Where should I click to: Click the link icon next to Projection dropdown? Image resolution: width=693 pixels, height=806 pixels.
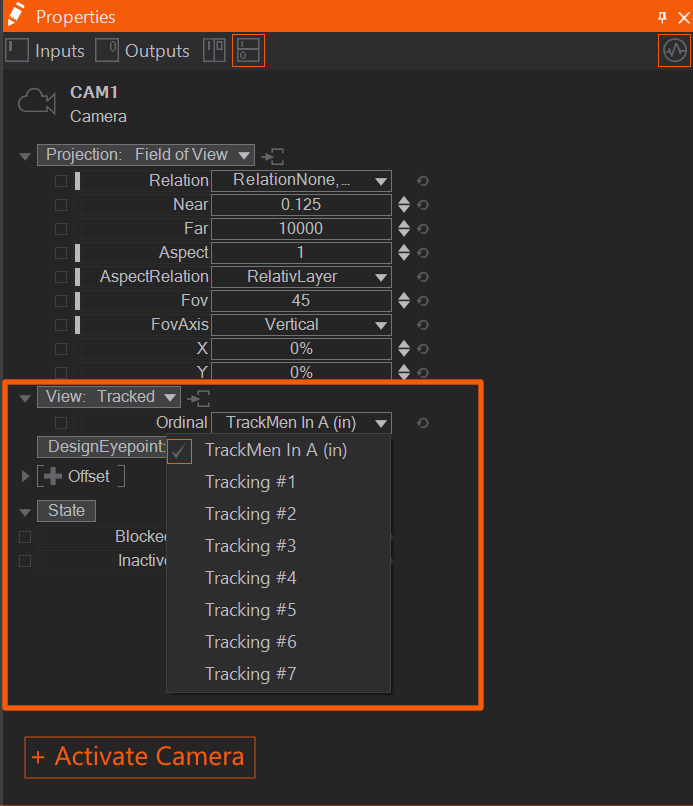click(273, 156)
